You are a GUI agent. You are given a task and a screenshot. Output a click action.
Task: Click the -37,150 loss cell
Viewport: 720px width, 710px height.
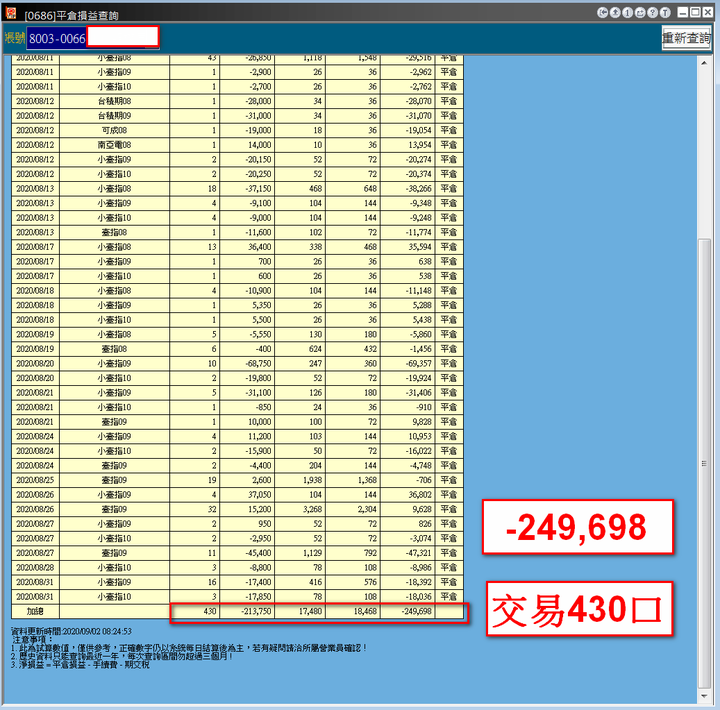click(247, 189)
